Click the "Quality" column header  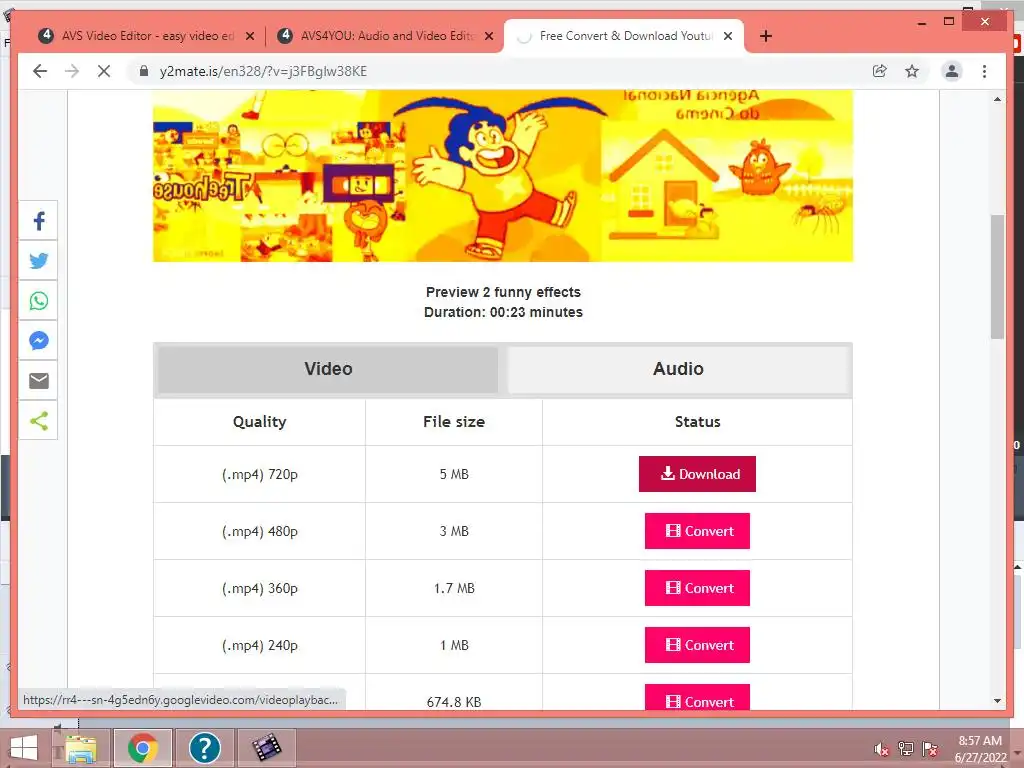(259, 422)
